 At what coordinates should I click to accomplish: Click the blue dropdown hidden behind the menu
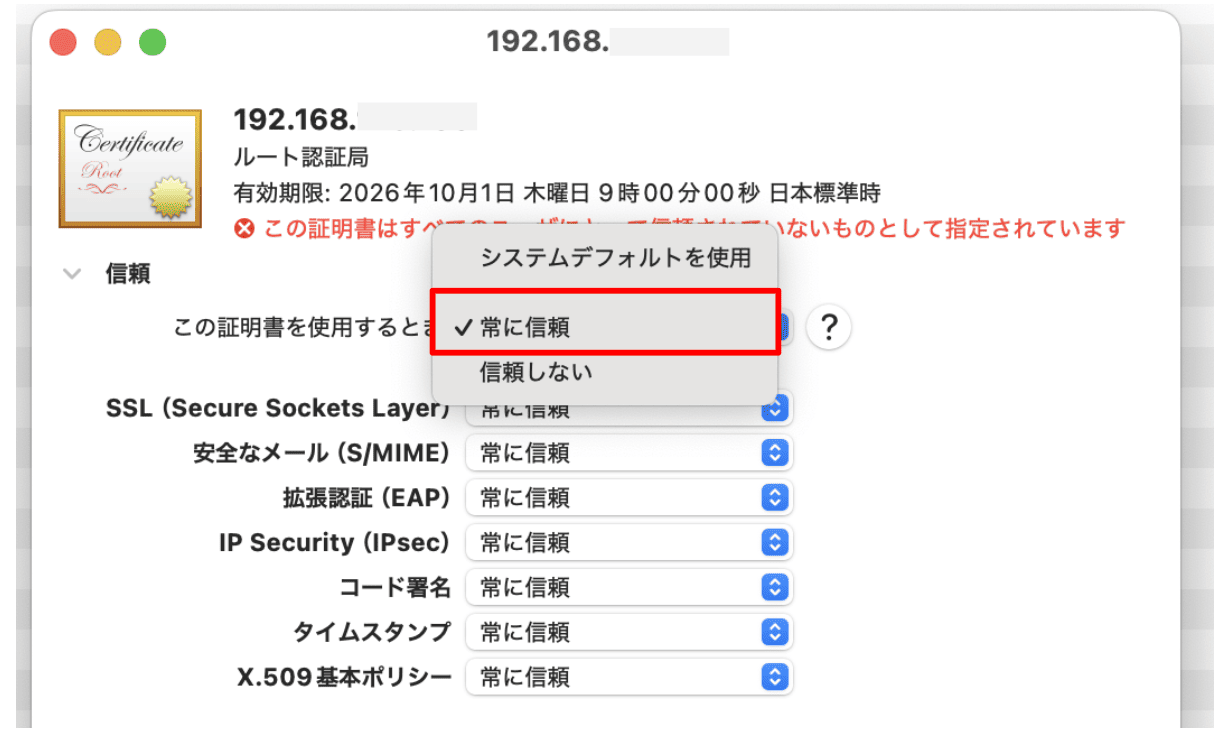tap(785, 326)
